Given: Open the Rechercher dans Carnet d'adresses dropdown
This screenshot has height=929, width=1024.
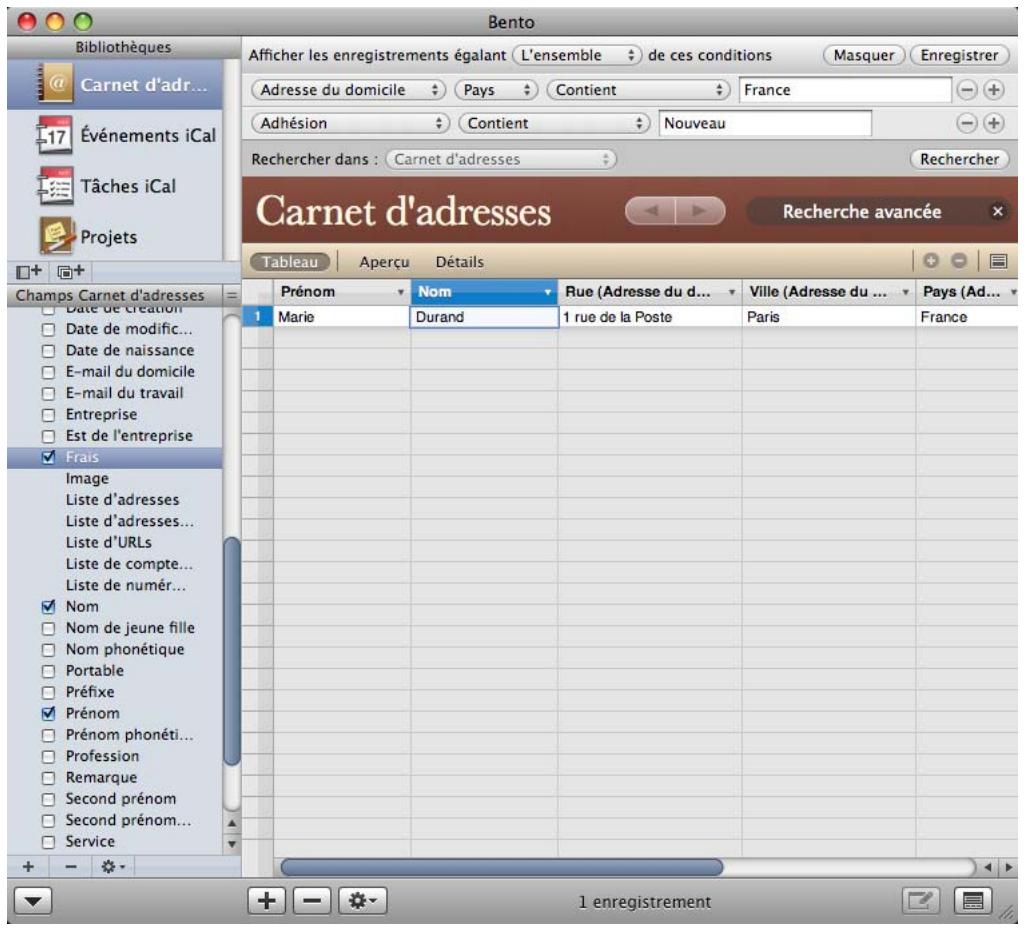Looking at the screenshot, I should pyautogui.click(x=501, y=159).
